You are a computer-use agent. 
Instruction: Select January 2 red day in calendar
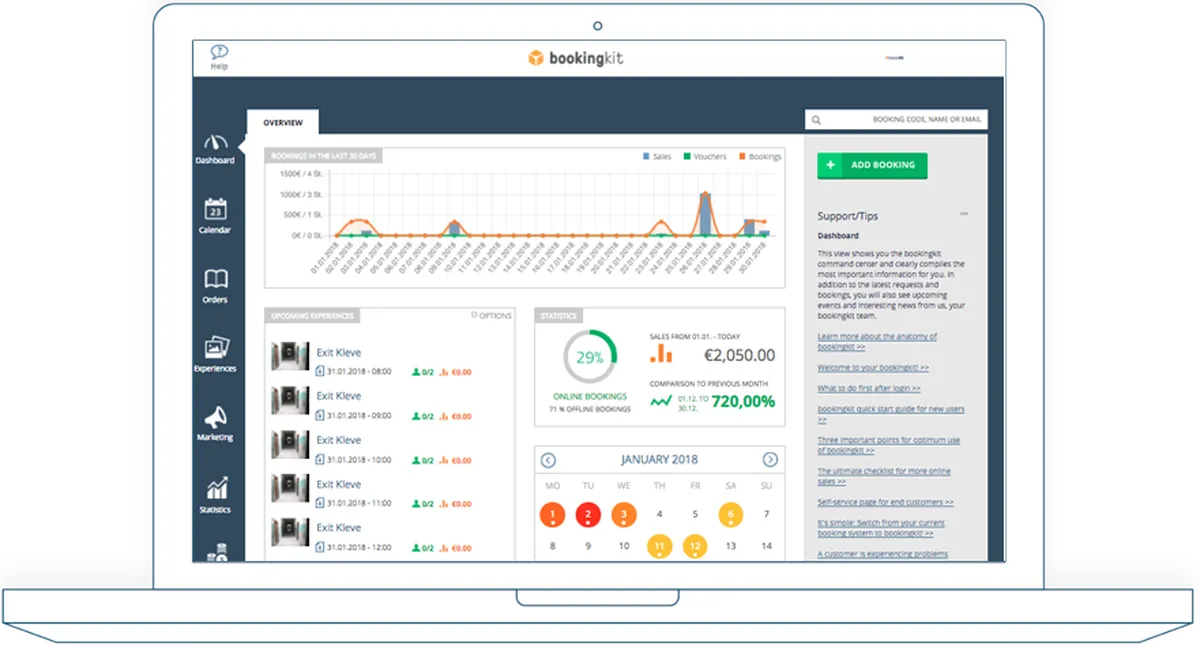point(588,515)
